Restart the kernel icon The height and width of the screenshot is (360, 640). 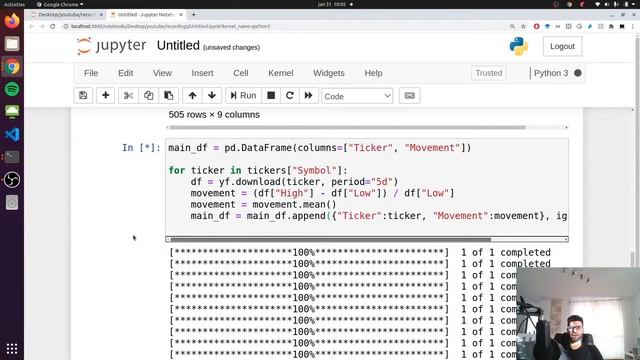[x=290, y=96]
